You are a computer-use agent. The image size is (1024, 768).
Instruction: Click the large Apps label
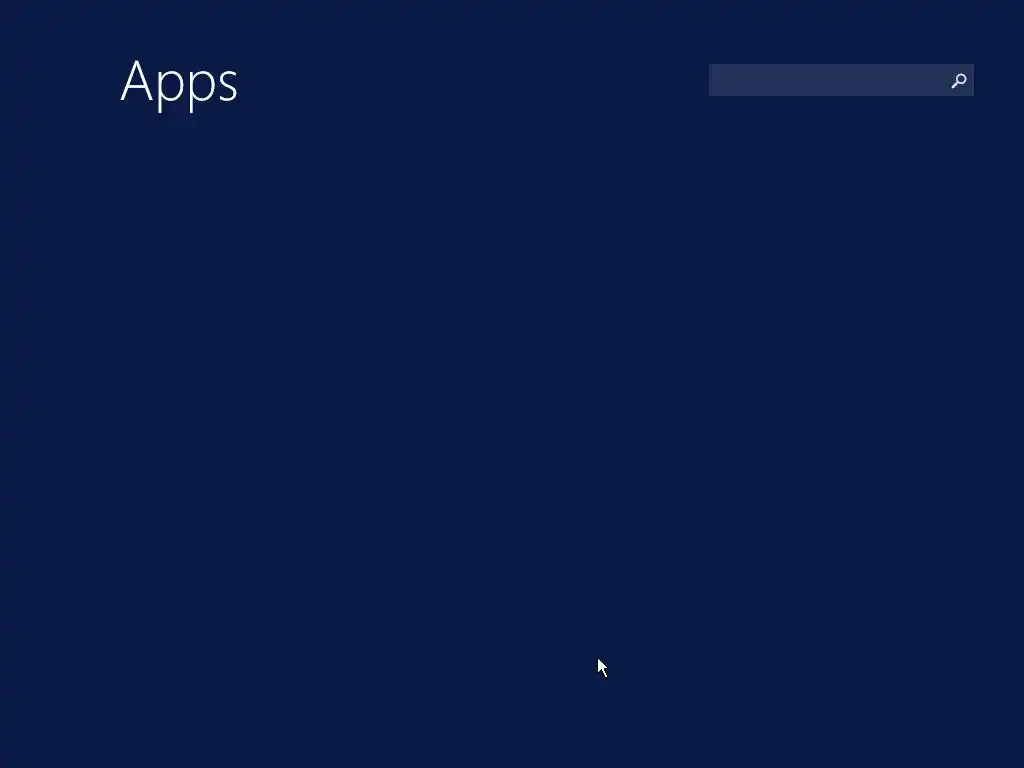(x=179, y=83)
